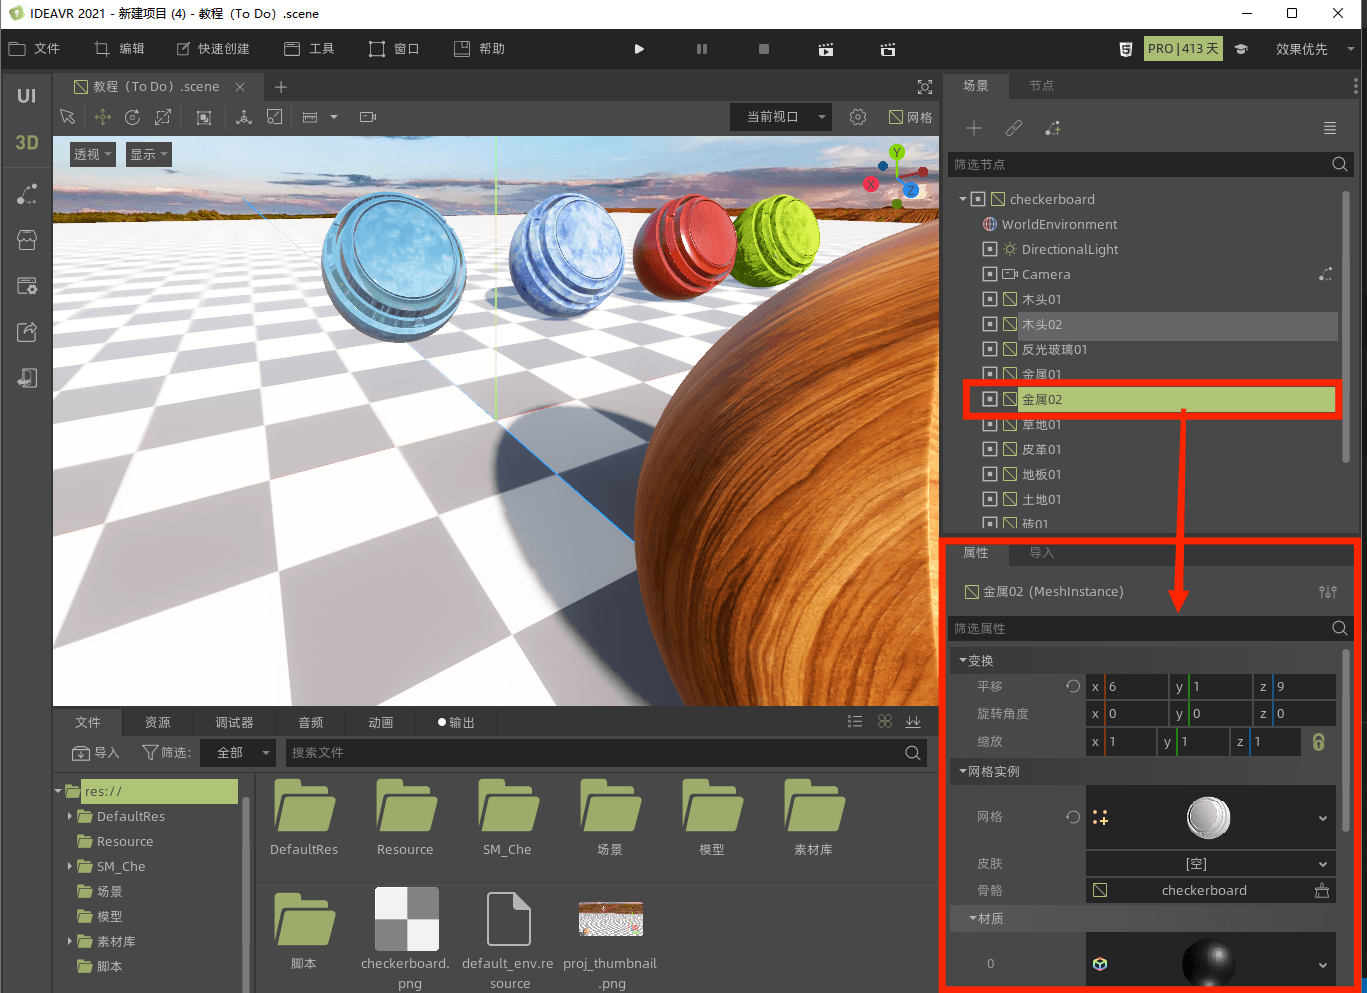Open the 编辑 menu
The height and width of the screenshot is (993, 1367).
pos(120,49)
